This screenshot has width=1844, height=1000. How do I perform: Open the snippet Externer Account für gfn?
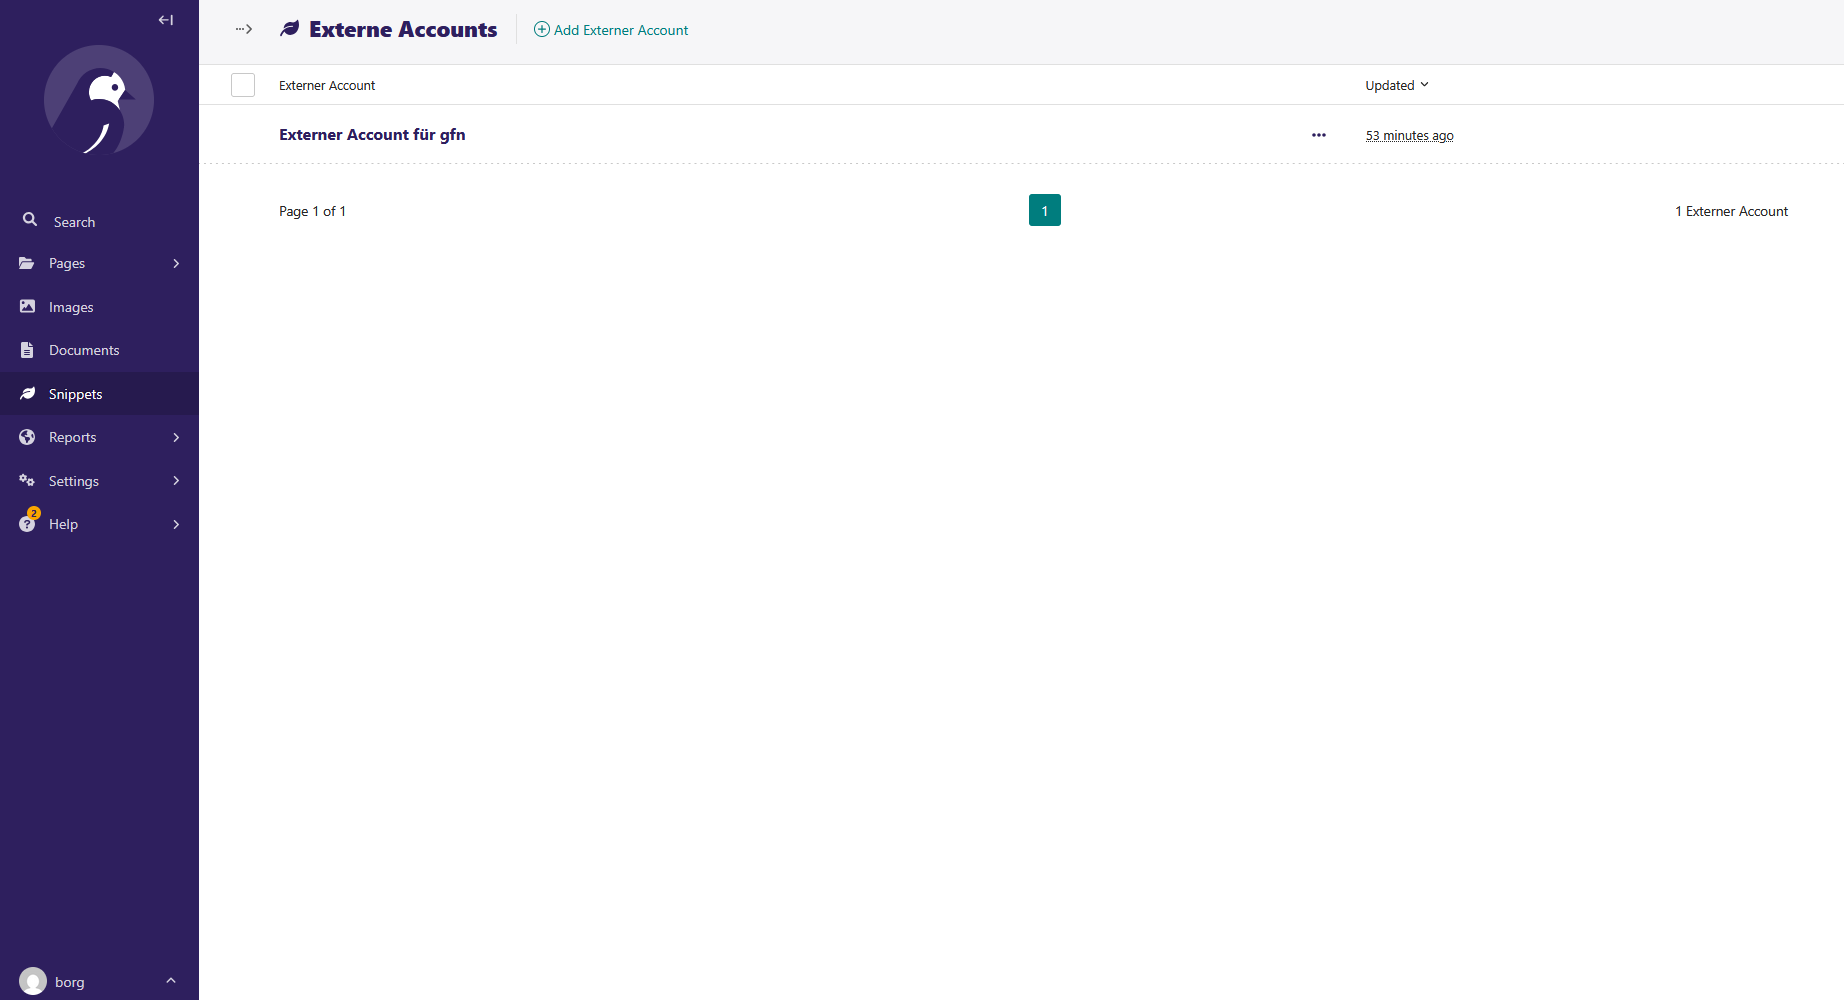pyautogui.click(x=372, y=134)
